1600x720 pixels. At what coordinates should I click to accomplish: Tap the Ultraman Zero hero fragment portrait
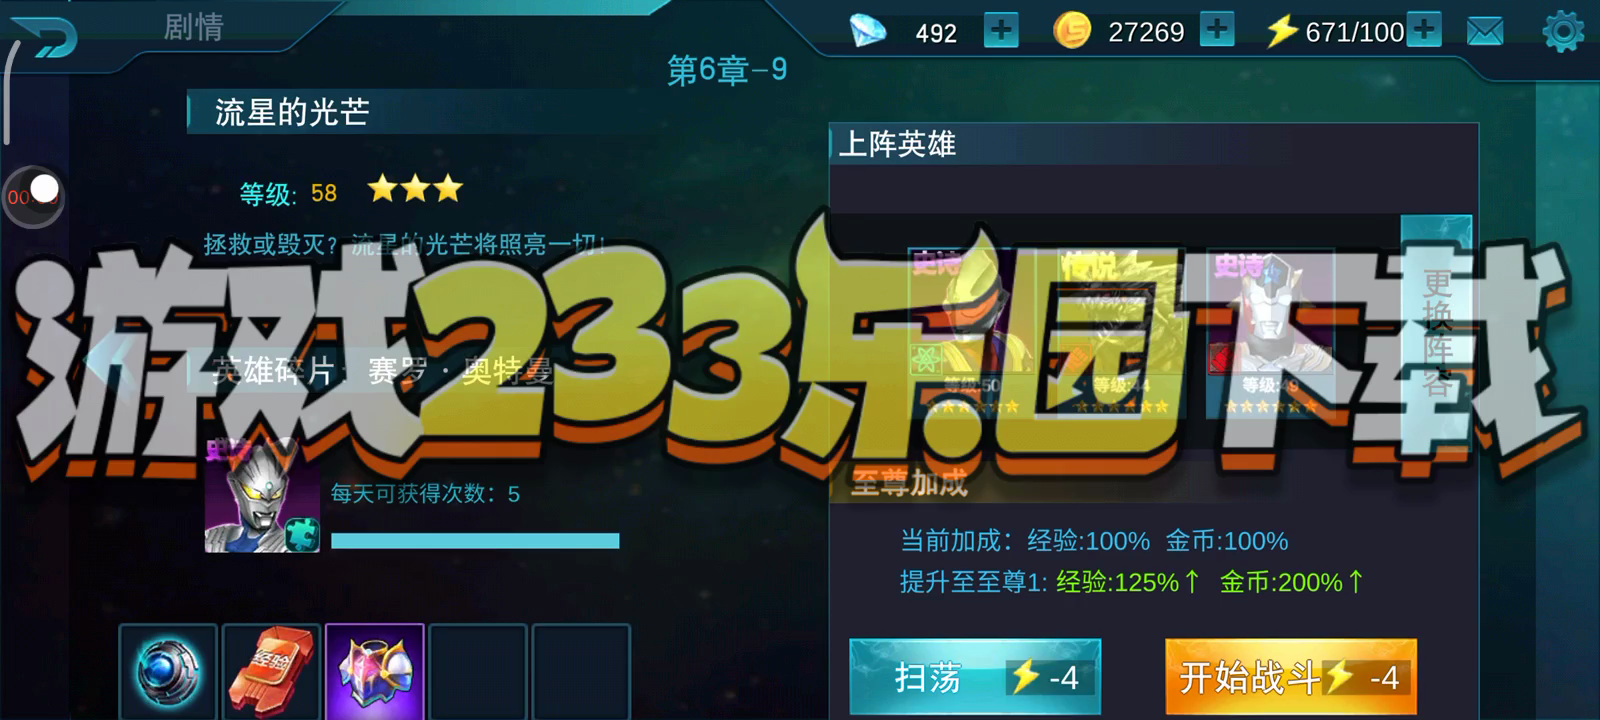point(262,496)
